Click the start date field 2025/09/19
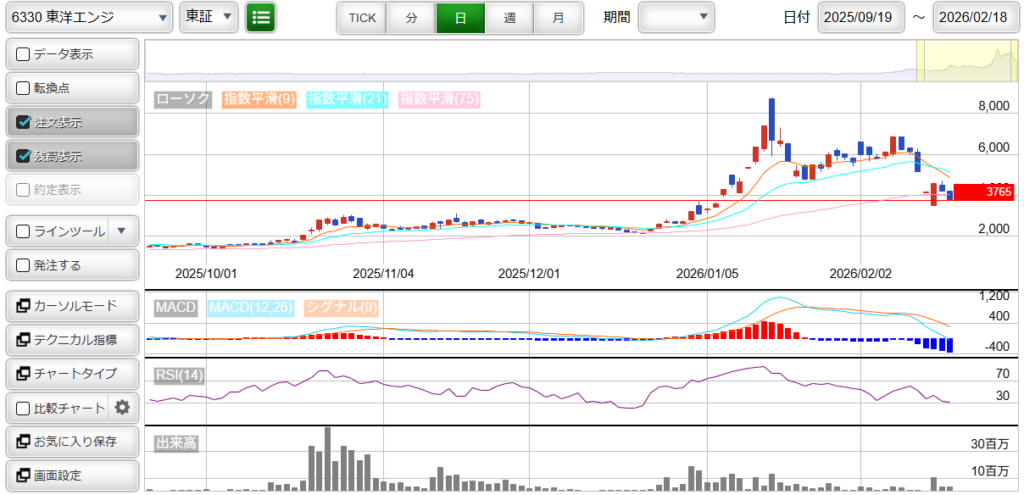Screen dimensions: 1024x495 [860, 17]
